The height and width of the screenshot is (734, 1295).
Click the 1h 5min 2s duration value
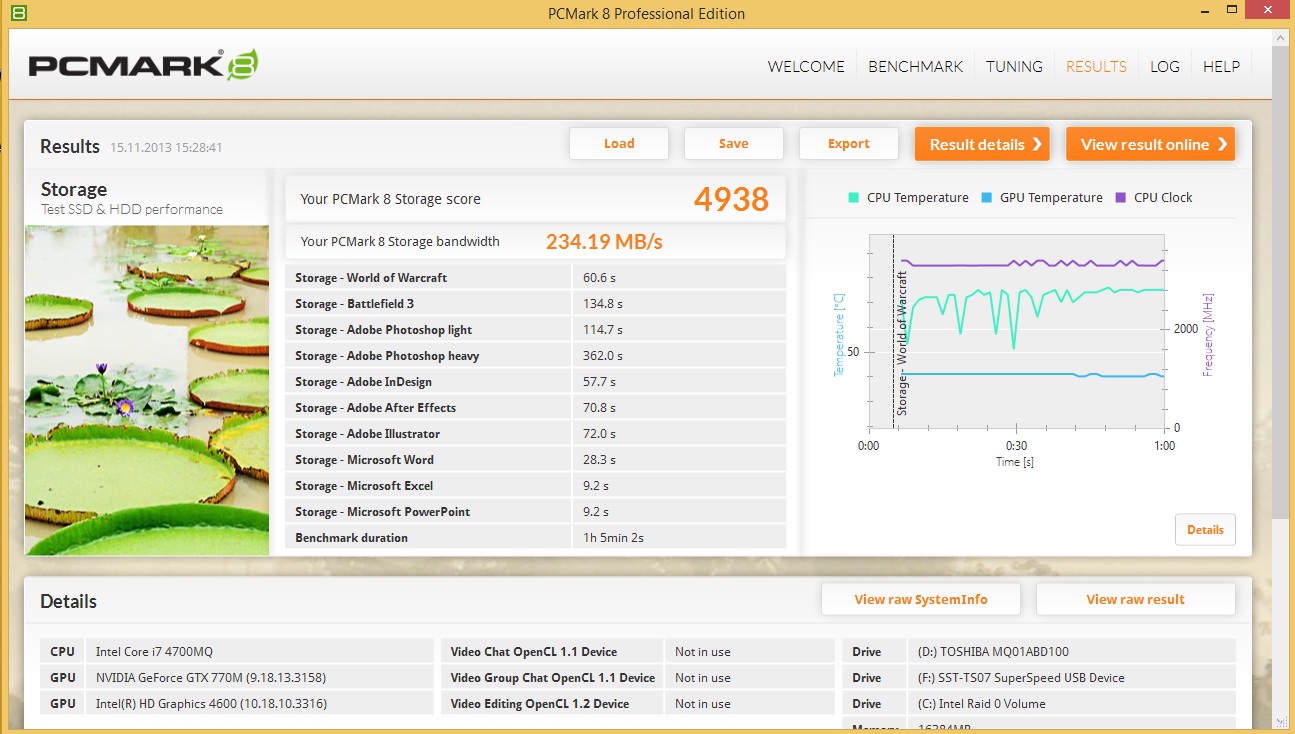point(613,538)
